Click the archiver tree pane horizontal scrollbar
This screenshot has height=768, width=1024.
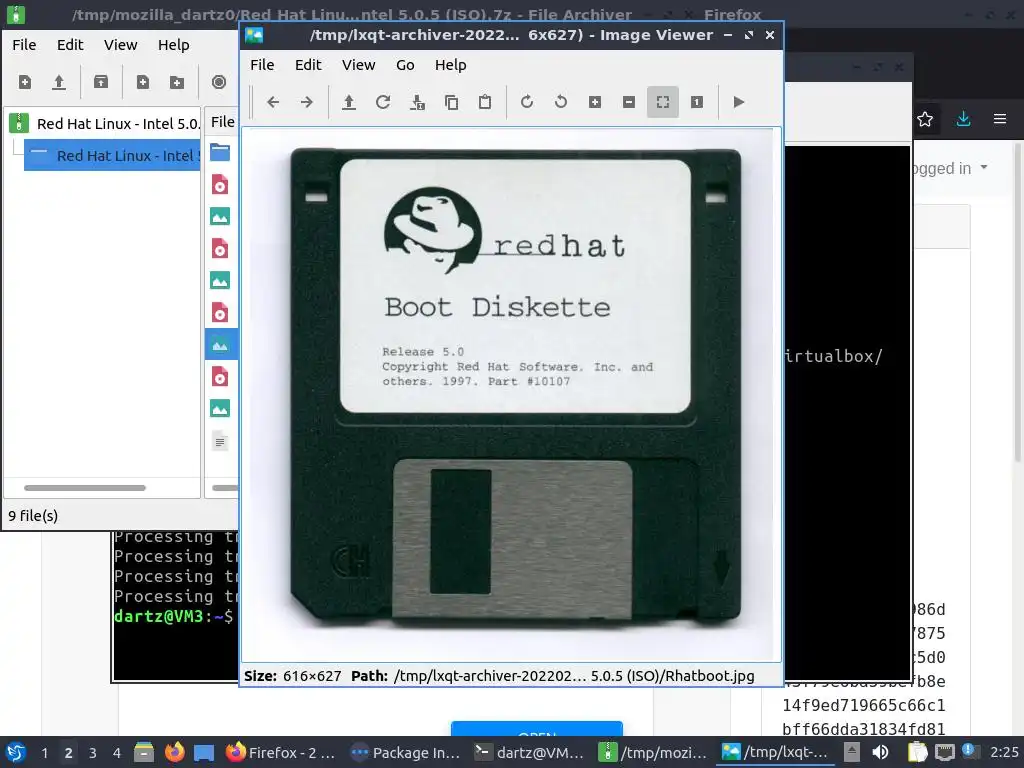(85, 488)
